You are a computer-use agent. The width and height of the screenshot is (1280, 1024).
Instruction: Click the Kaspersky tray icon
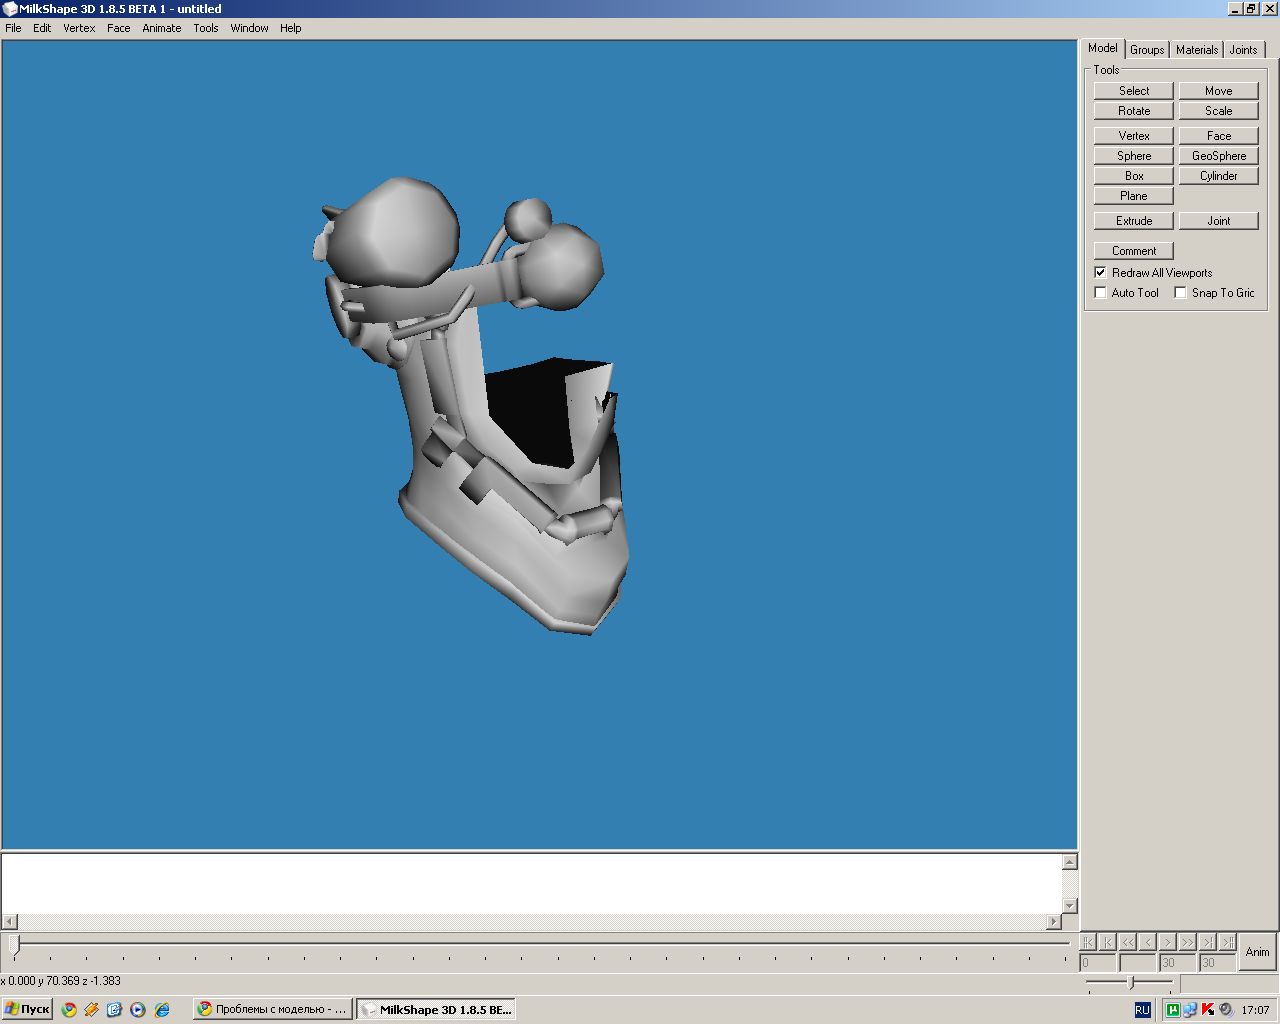click(x=1208, y=1010)
